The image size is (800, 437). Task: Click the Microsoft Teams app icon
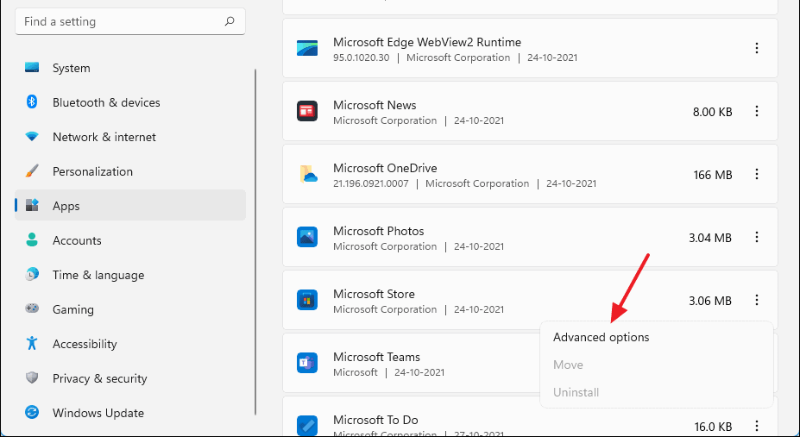pos(307,363)
